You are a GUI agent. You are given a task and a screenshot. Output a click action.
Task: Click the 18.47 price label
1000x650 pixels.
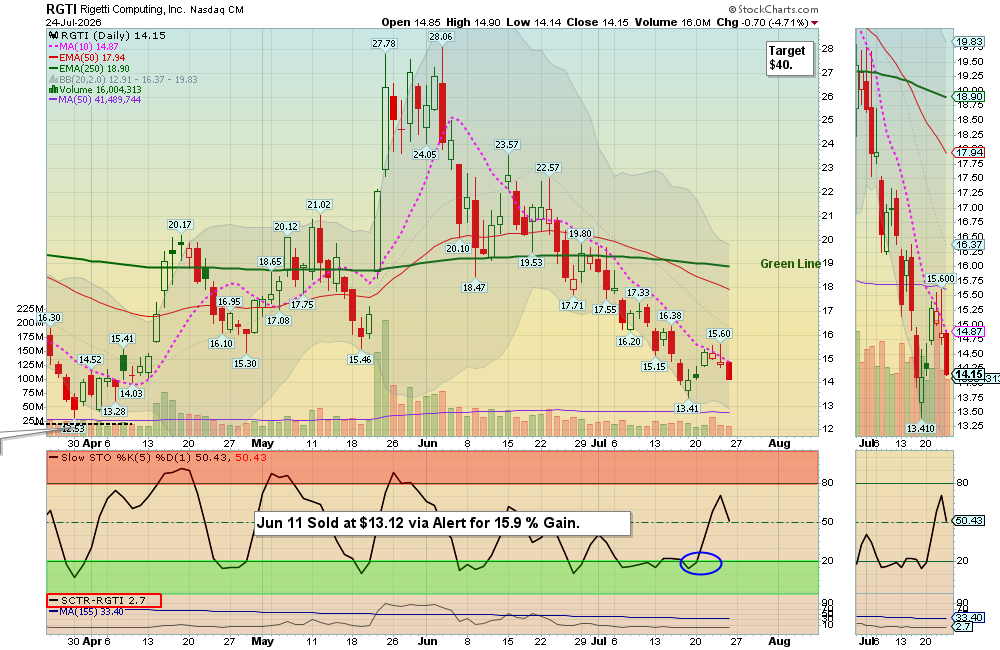click(x=474, y=287)
